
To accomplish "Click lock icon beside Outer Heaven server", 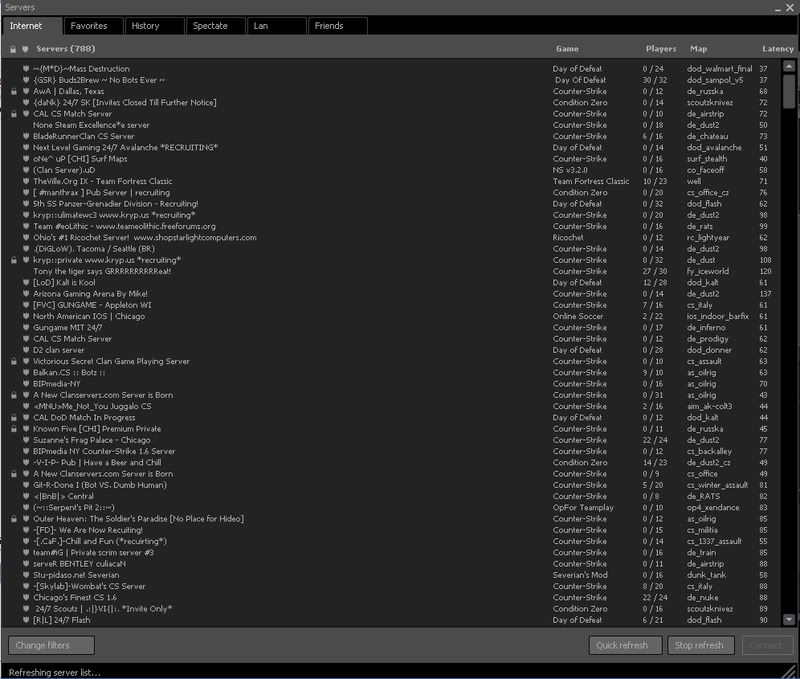I will [12, 519].
